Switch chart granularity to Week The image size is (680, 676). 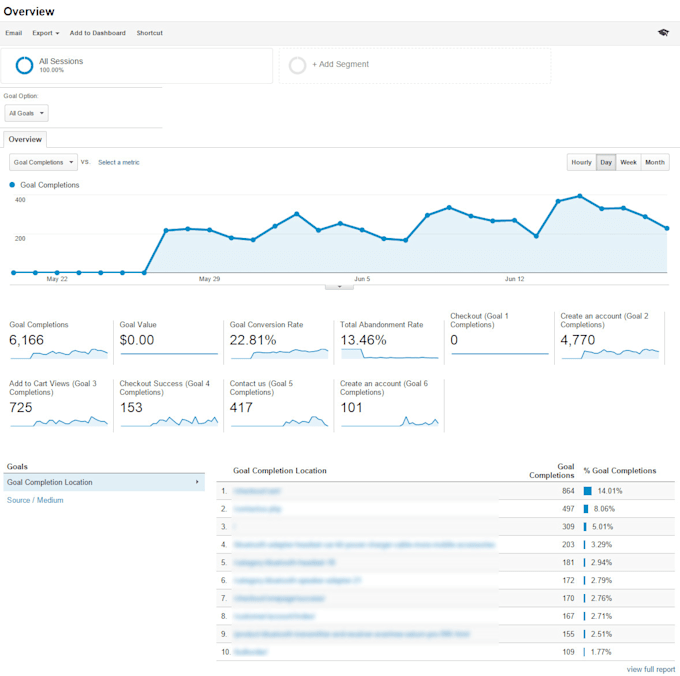pos(628,162)
